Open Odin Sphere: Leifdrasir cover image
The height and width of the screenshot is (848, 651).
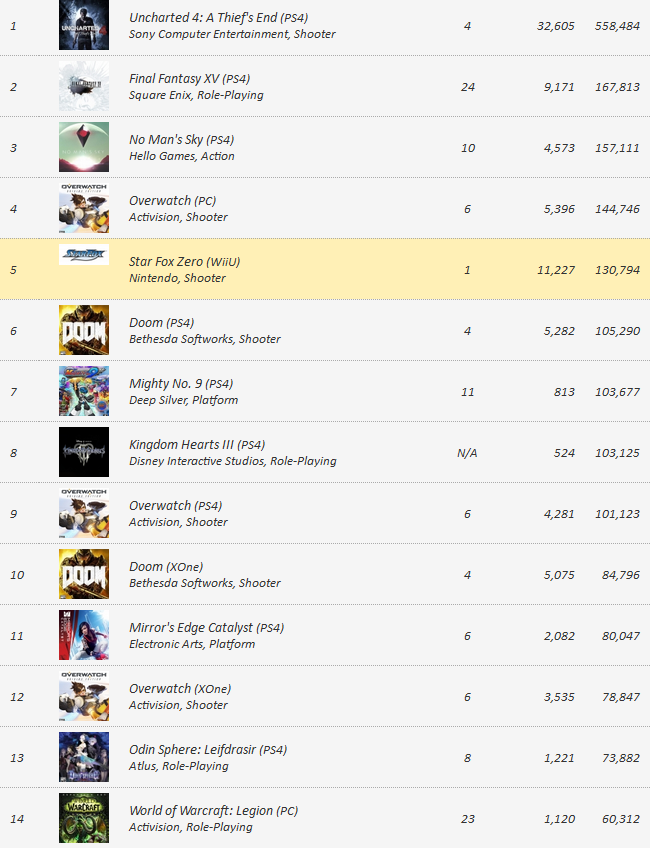(x=84, y=757)
